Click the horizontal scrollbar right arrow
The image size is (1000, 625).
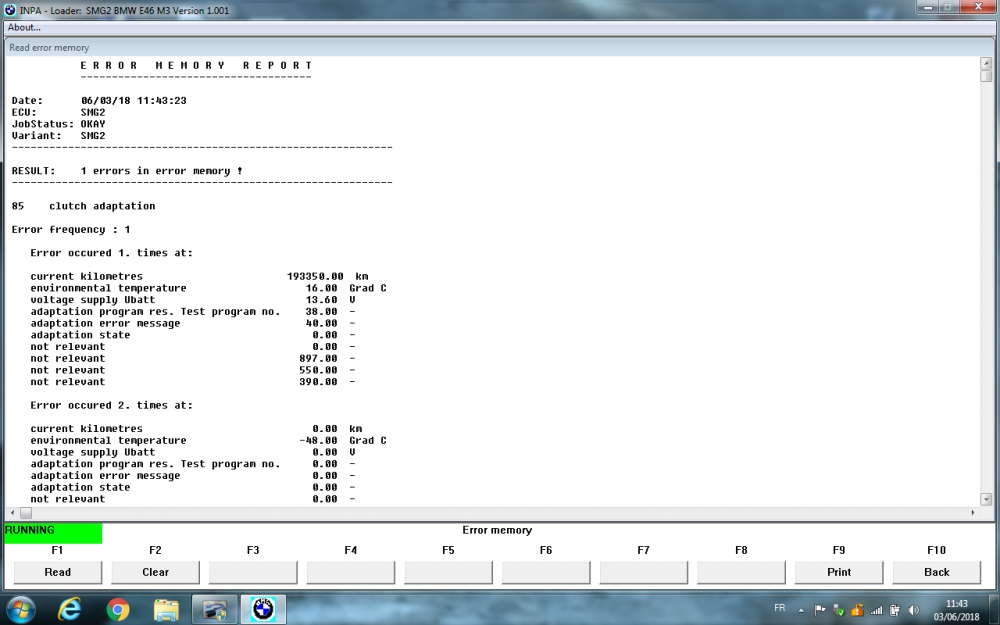973,513
